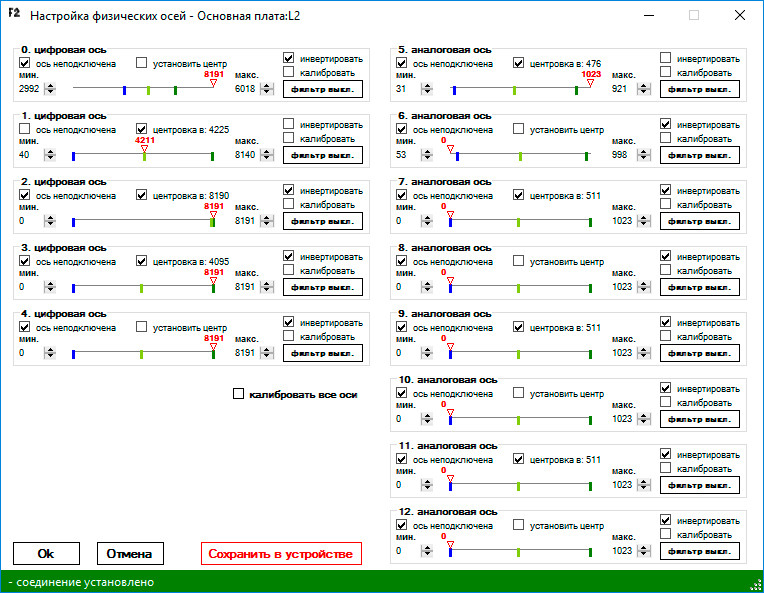Image resolution: width=764 pixels, height=593 pixels.
Task: Click 'фильтр выкл.' button for axis 2
Action: click(x=323, y=221)
